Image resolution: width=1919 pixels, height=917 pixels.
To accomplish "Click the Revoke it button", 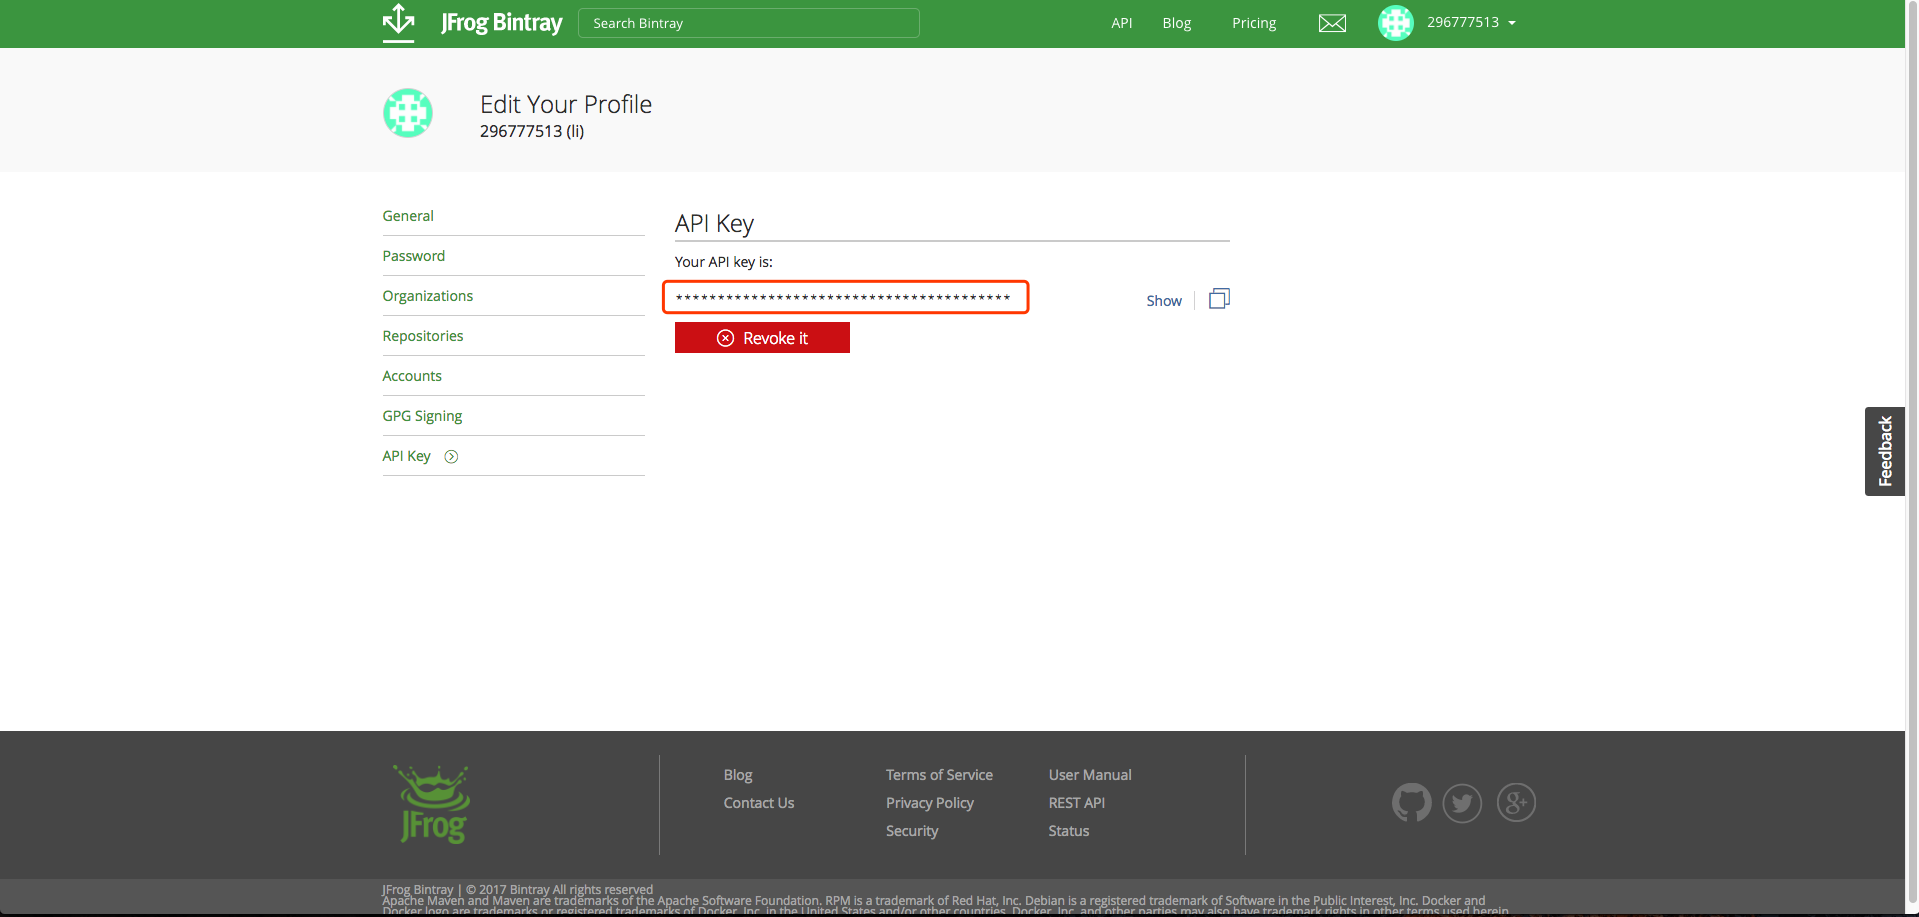I will (762, 338).
